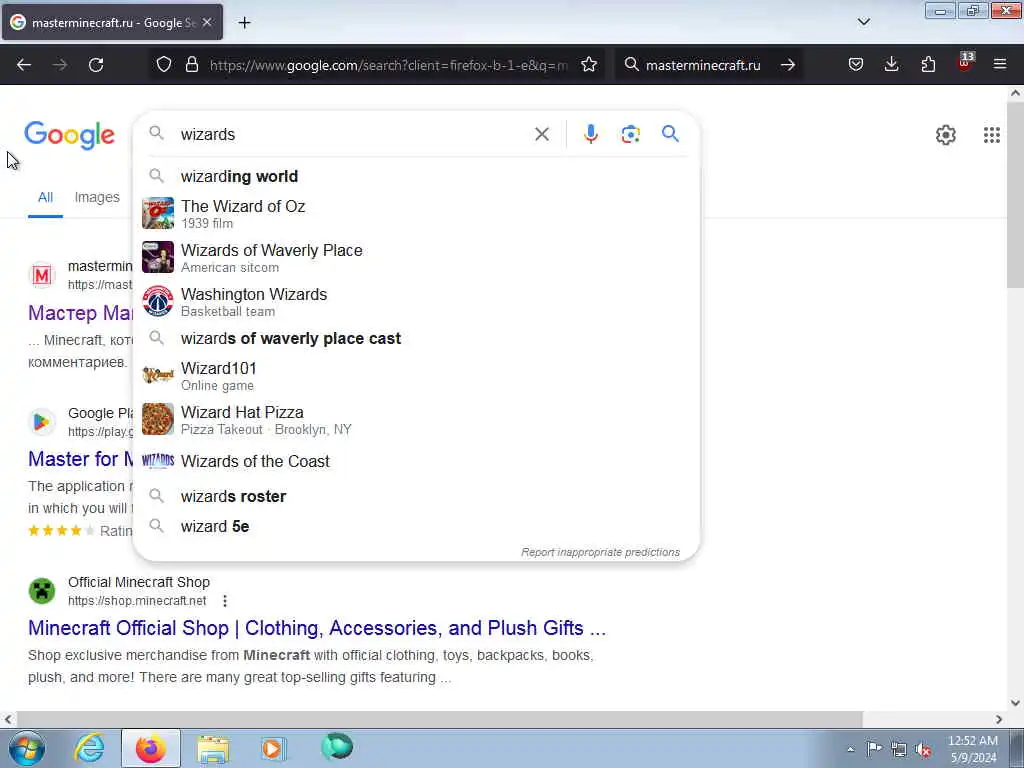
Task: Switch to the Images results tab
Action: point(97,197)
